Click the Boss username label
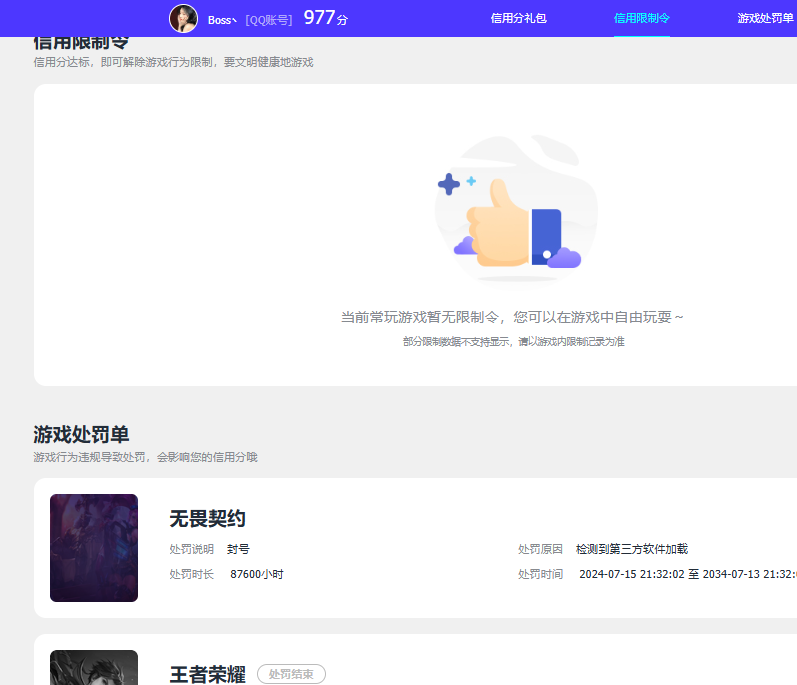This screenshot has width=797, height=685. pyautogui.click(x=222, y=20)
